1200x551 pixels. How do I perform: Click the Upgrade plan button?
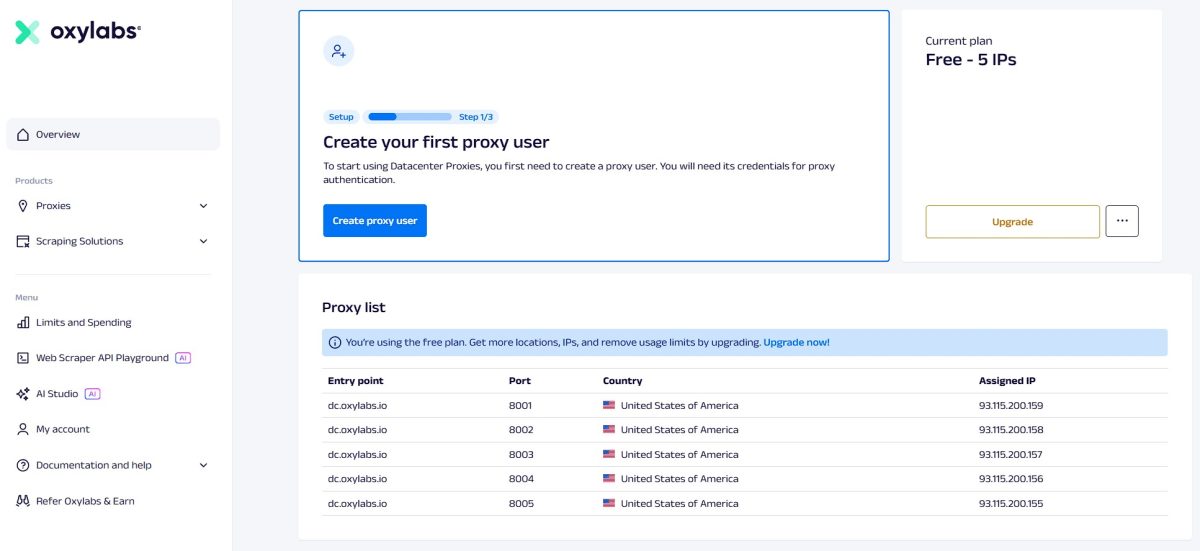point(1012,221)
